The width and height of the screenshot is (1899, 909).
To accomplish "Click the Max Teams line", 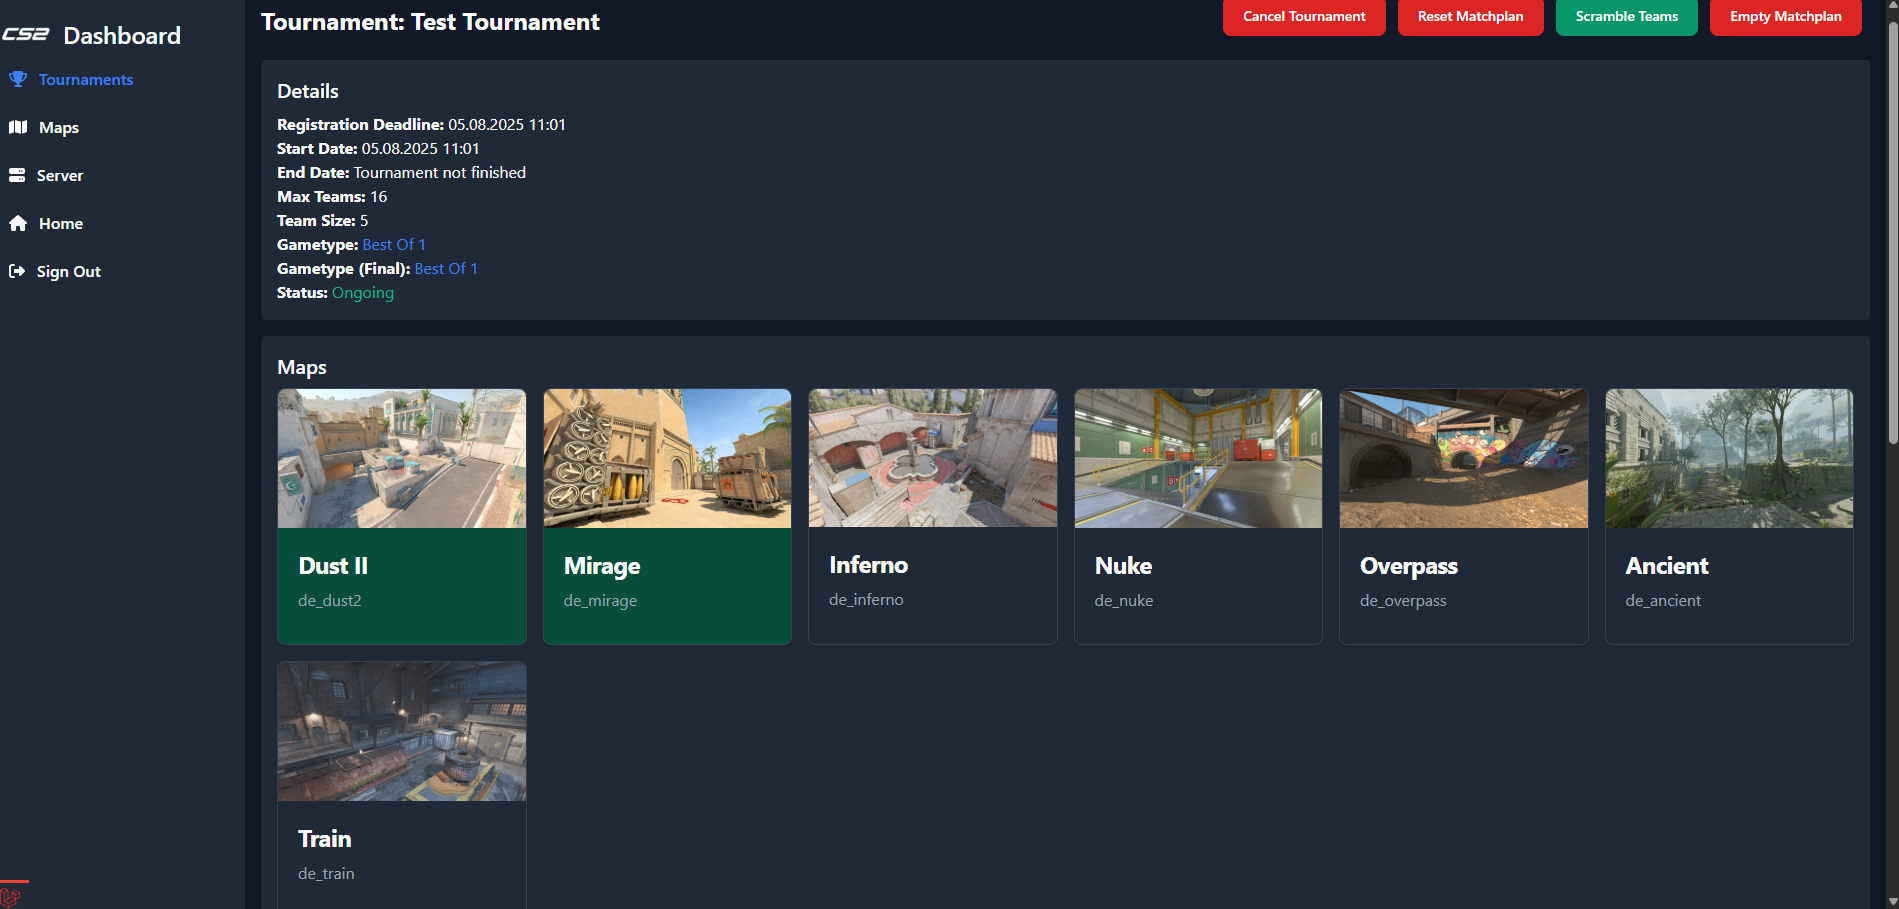I will [332, 196].
